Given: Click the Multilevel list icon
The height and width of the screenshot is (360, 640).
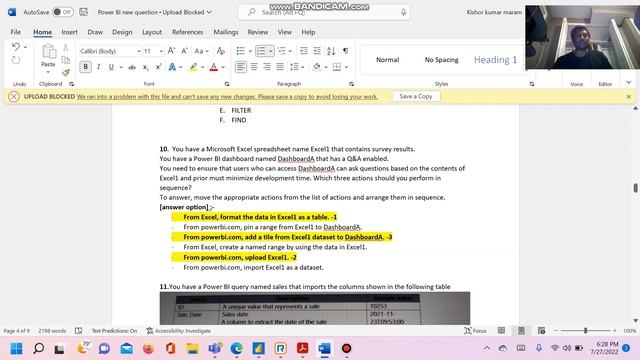Looking at the screenshot, I should tap(282, 51).
